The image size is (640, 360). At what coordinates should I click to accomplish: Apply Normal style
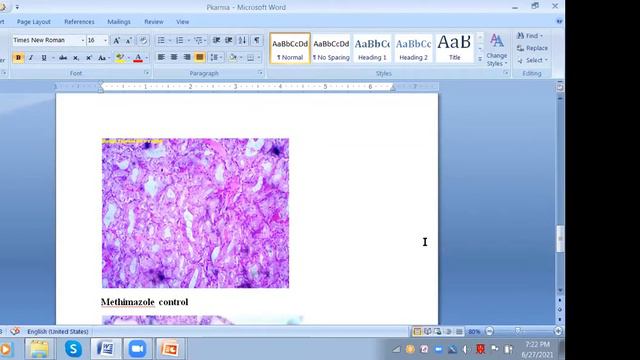pyautogui.click(x=290, y=48)
